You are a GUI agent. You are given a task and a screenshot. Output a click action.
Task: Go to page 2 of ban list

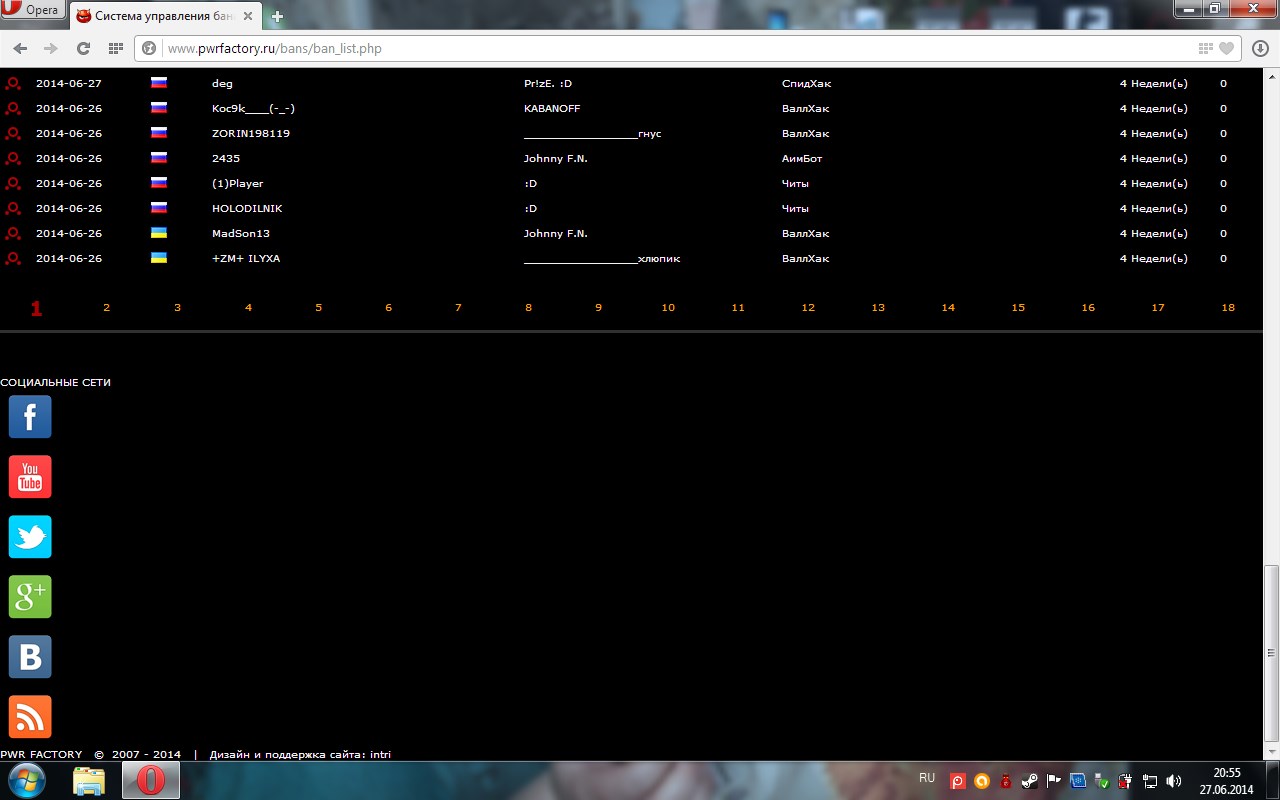tap(106, 308)
